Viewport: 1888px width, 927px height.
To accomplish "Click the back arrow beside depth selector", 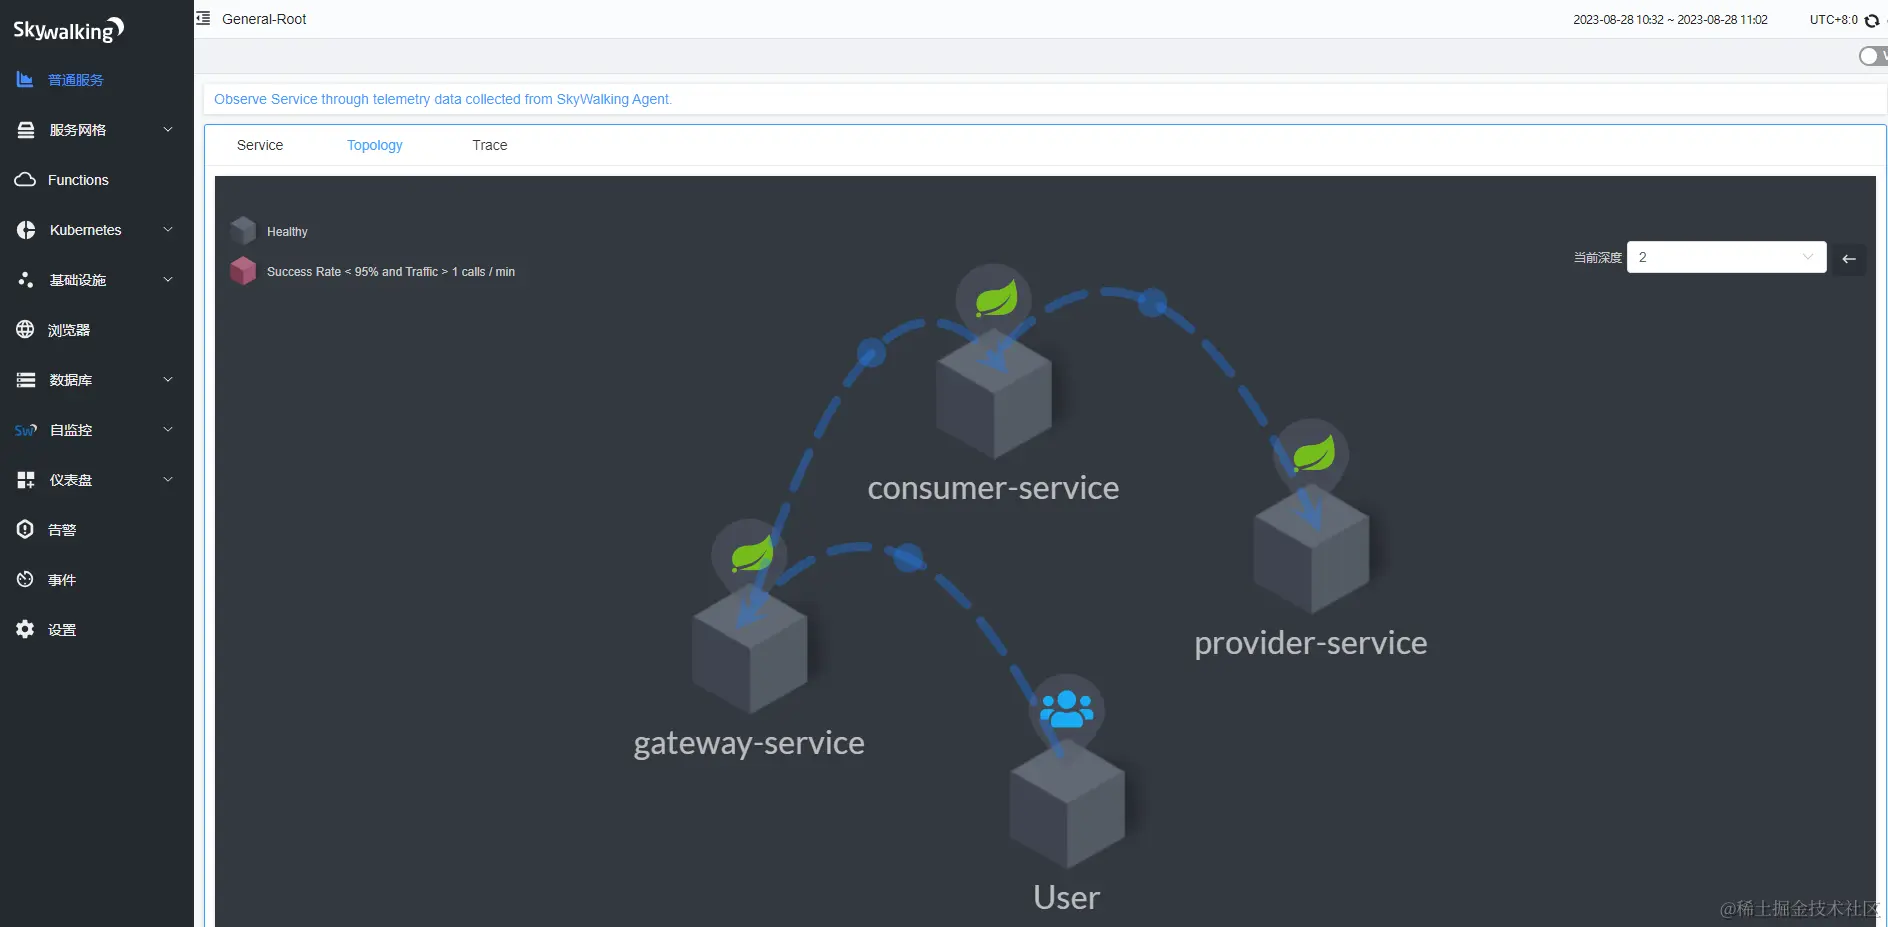I will (x=1849, y=258).
